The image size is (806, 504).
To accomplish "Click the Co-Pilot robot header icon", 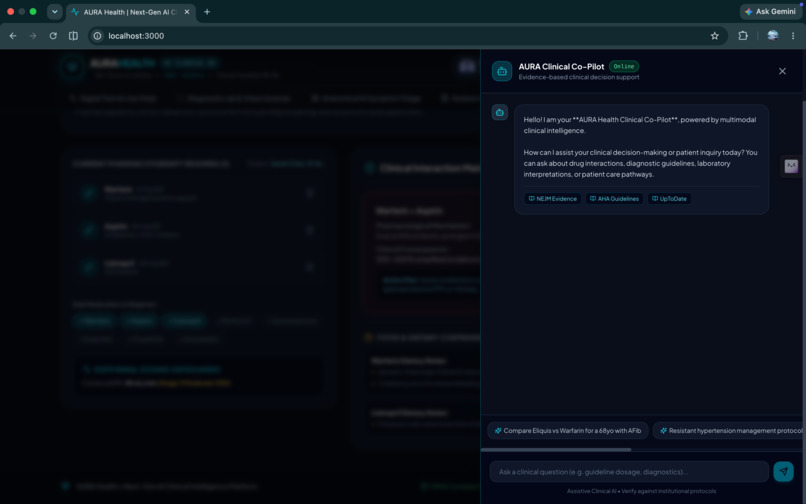I will click(502, 71).
